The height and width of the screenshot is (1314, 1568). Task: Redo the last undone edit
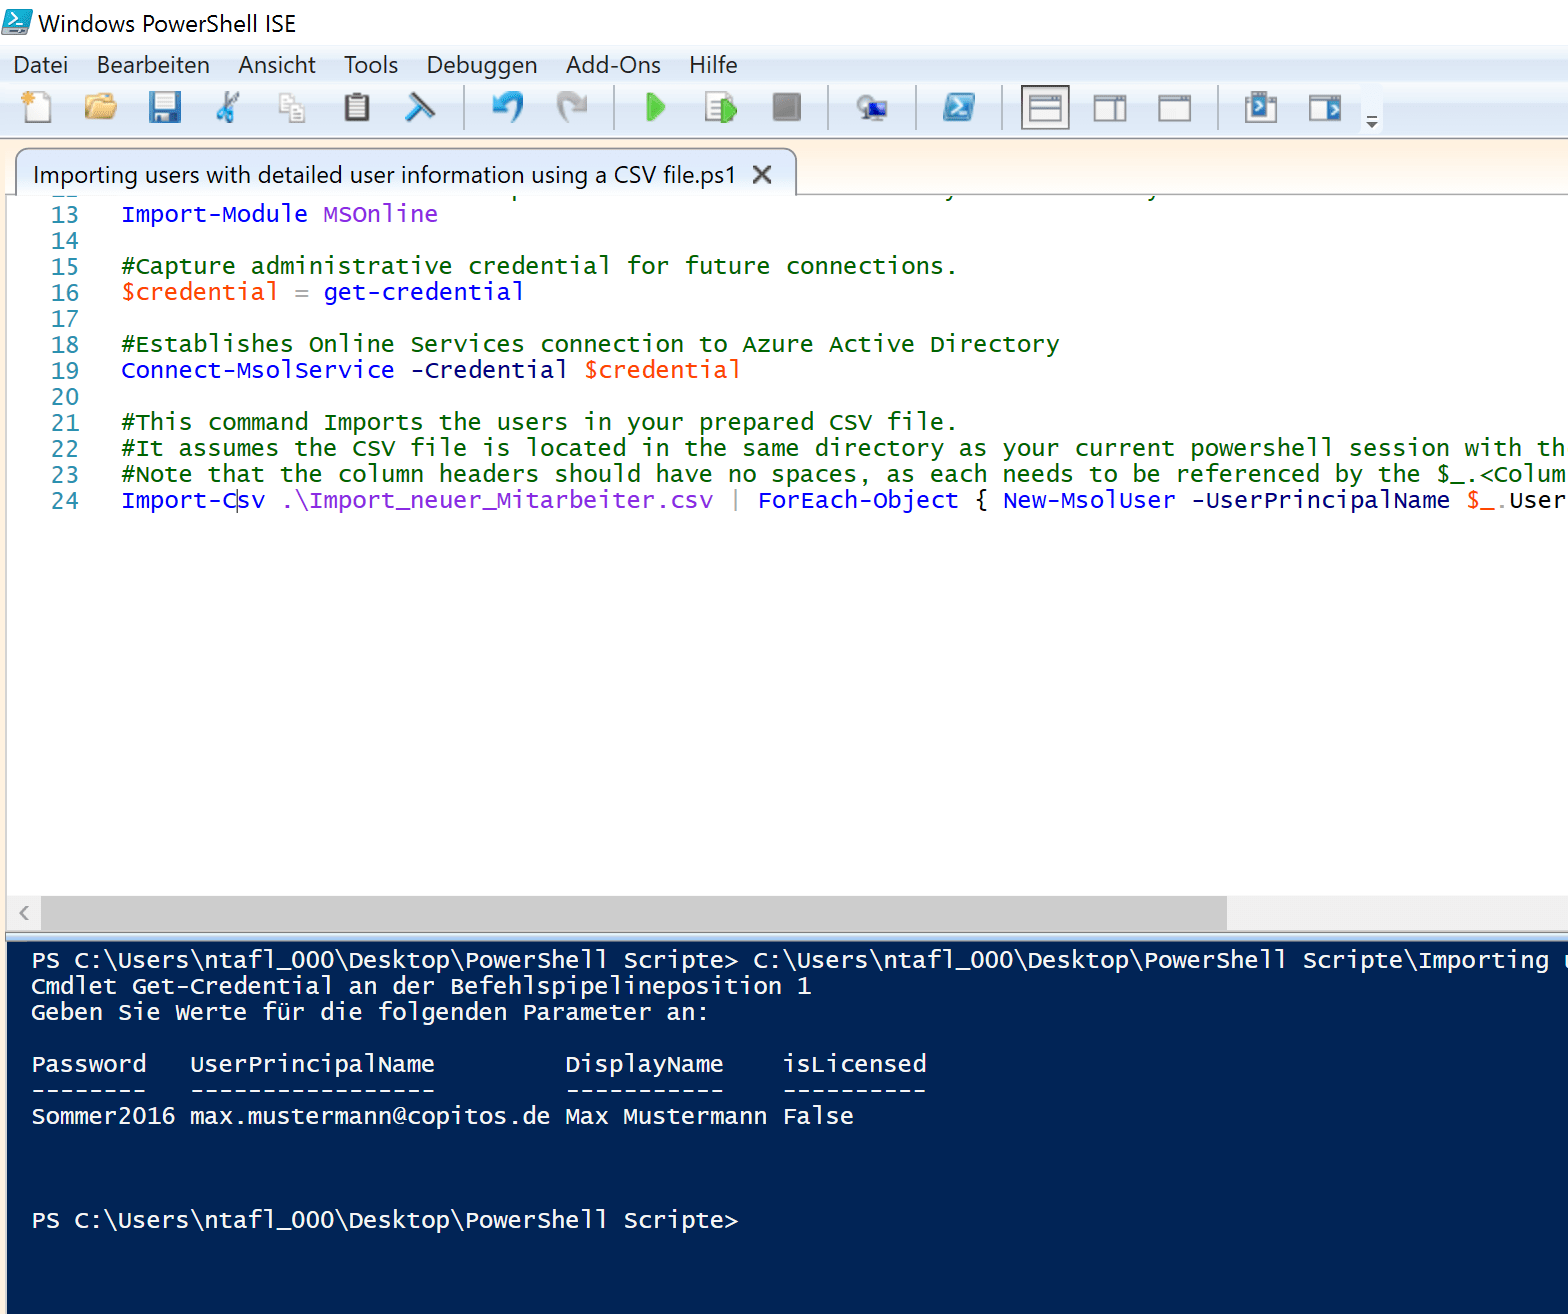click(x=572, y=107)
